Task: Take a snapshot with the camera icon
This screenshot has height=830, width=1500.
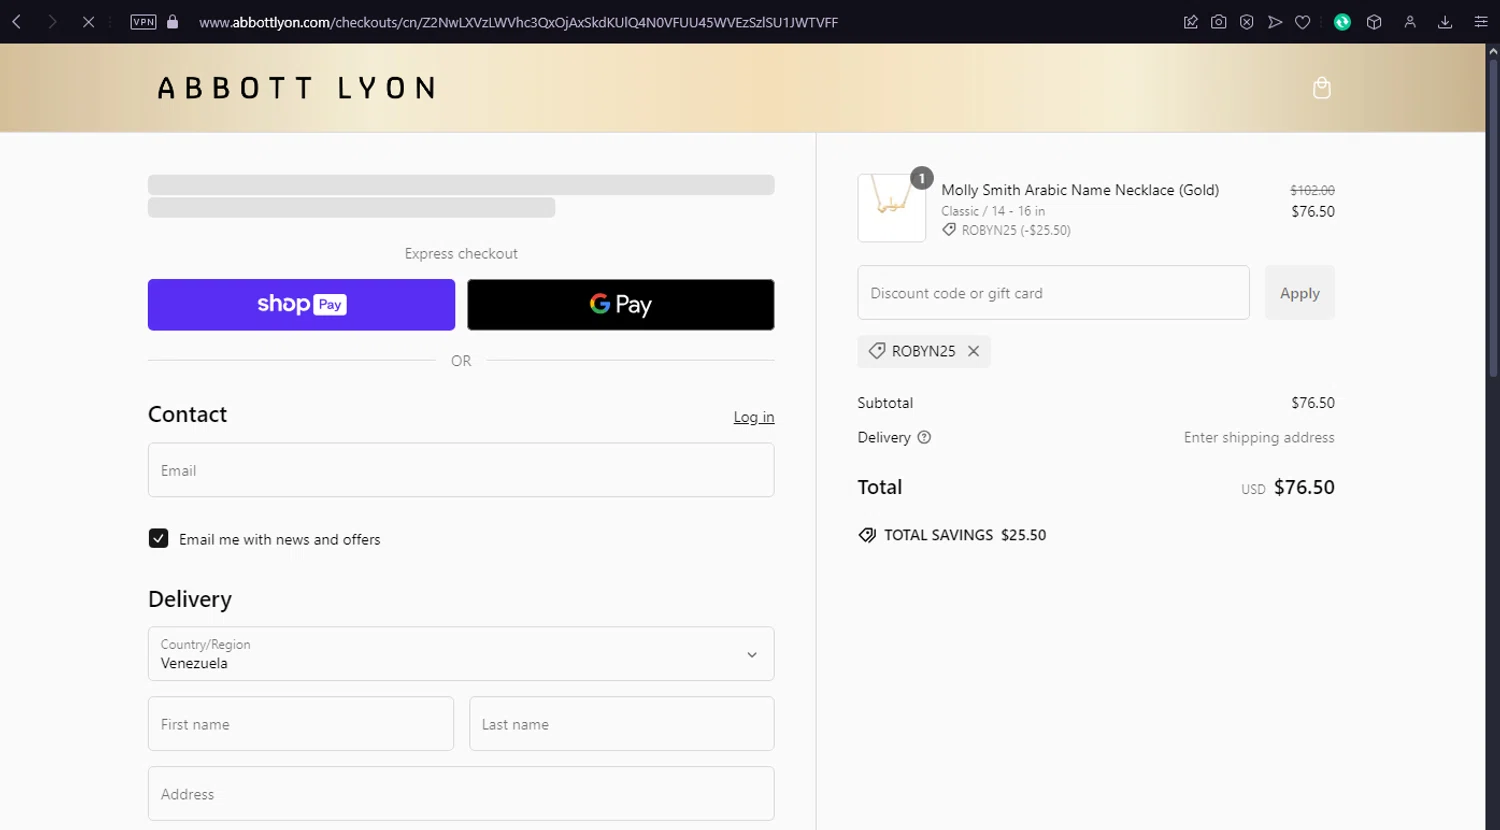Action: pos(1218,22)
